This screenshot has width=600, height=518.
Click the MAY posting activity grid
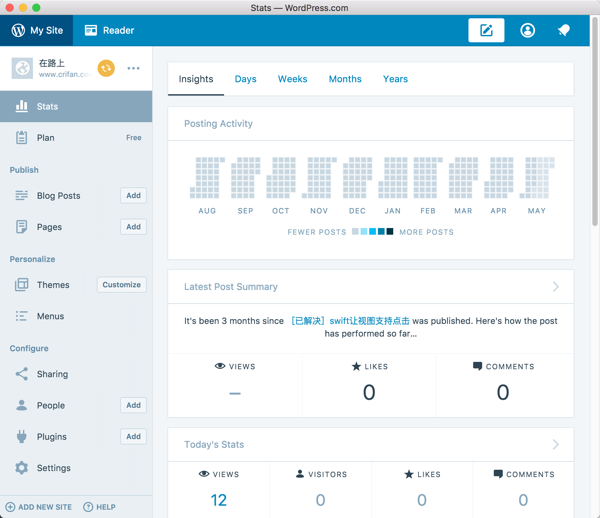[x=537, y=178]
